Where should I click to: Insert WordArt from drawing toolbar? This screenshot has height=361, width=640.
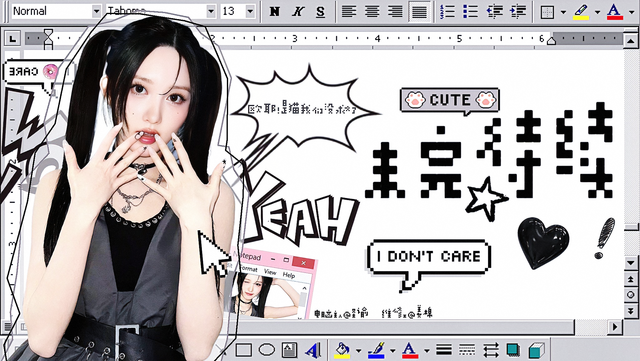pos(313,350)
